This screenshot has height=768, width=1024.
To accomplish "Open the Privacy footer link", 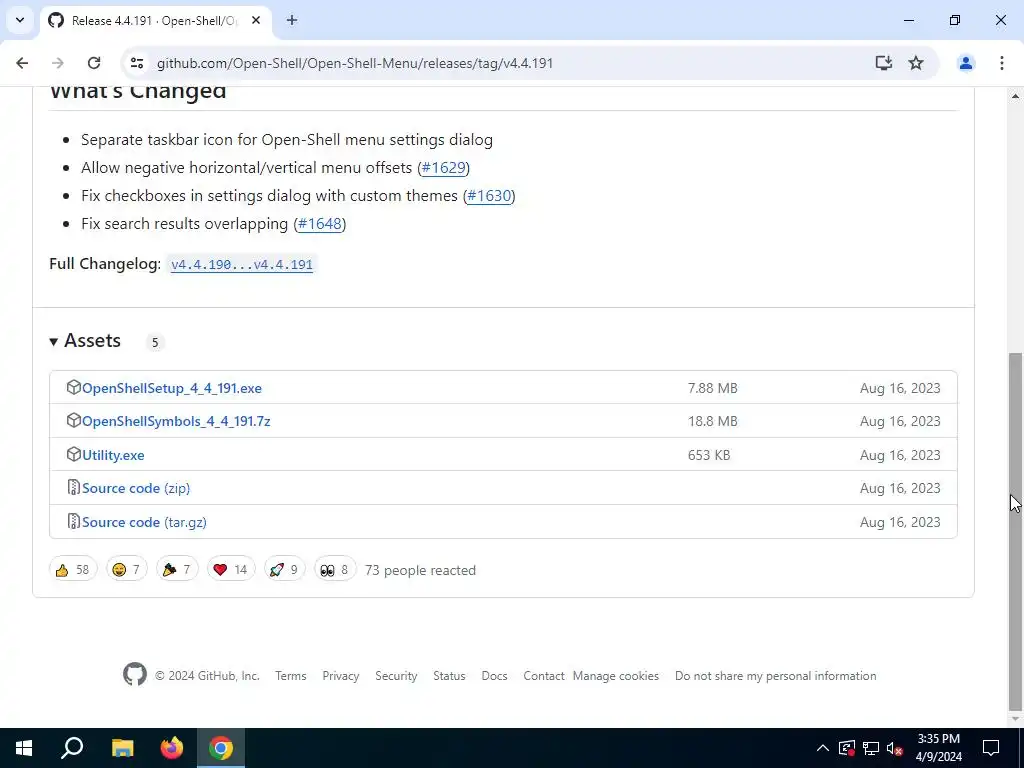I will point(341,677).
